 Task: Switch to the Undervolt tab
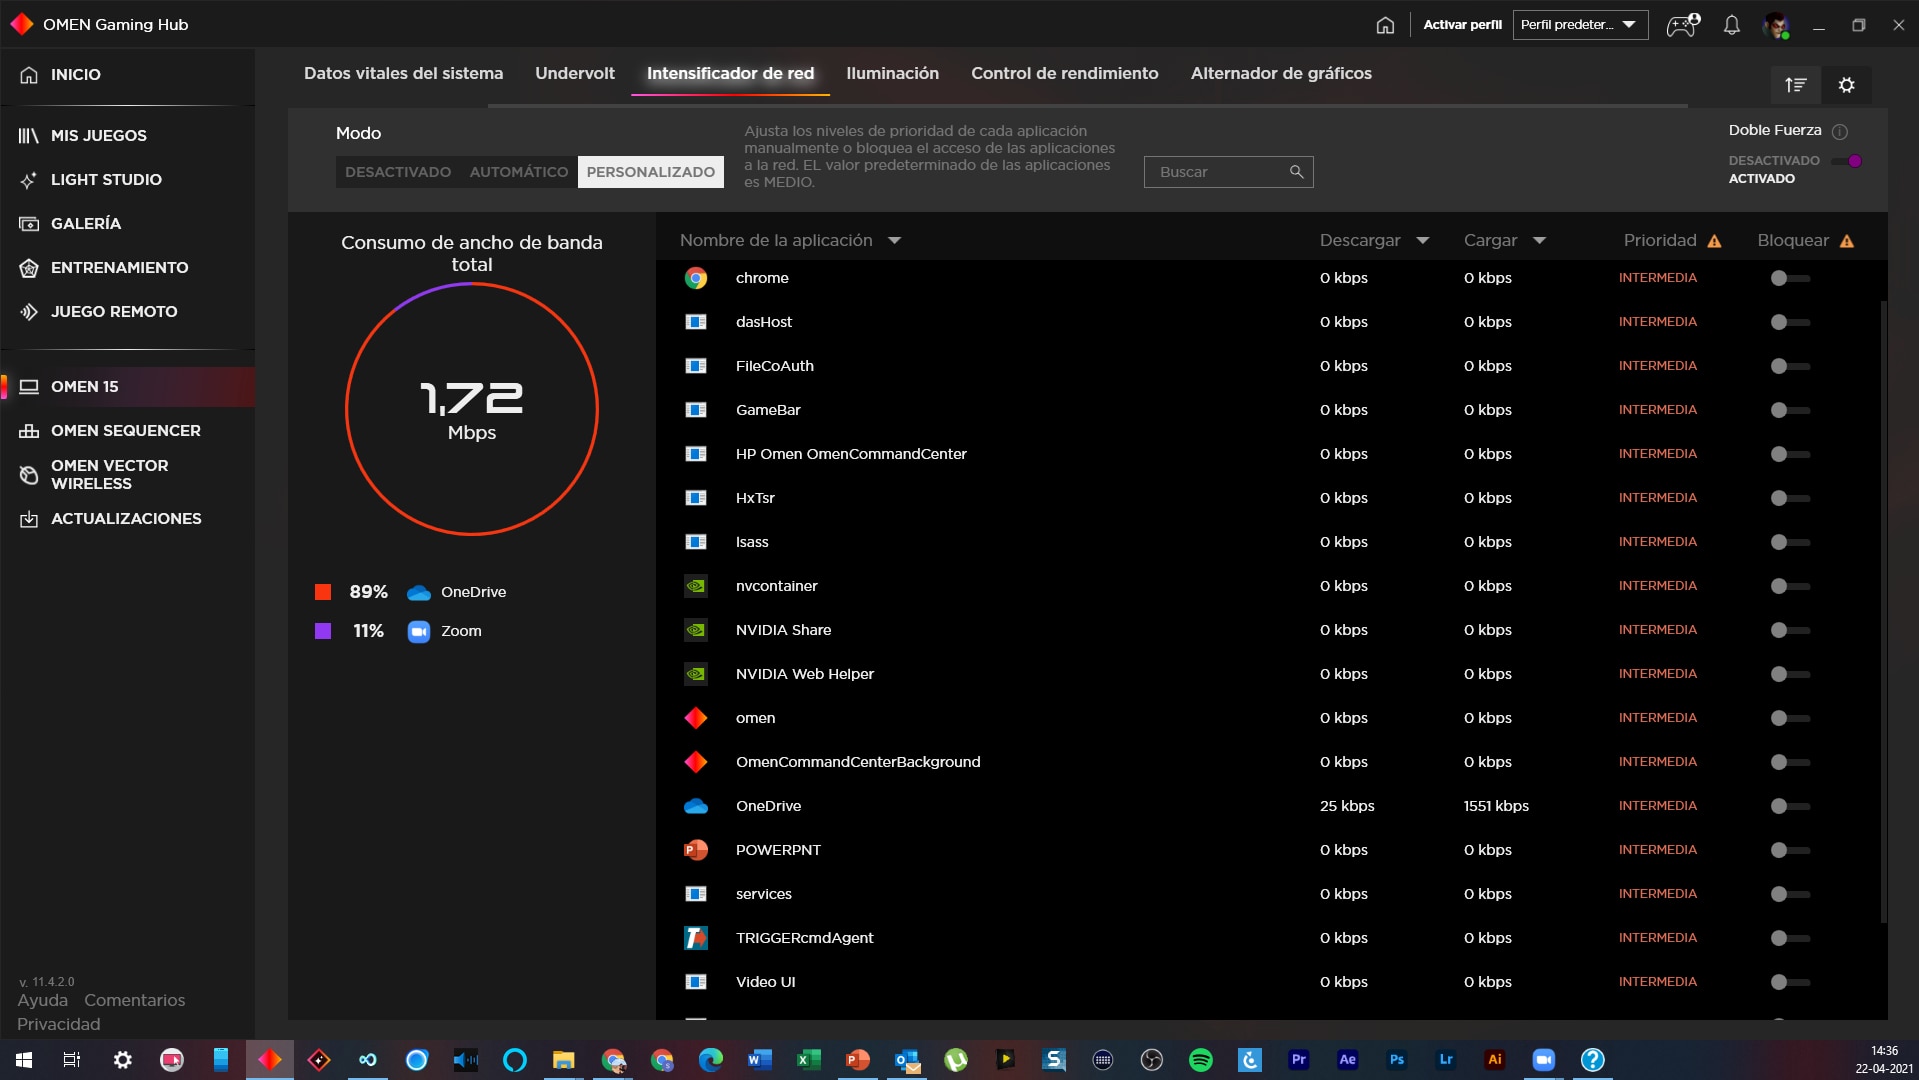point(575,73)
